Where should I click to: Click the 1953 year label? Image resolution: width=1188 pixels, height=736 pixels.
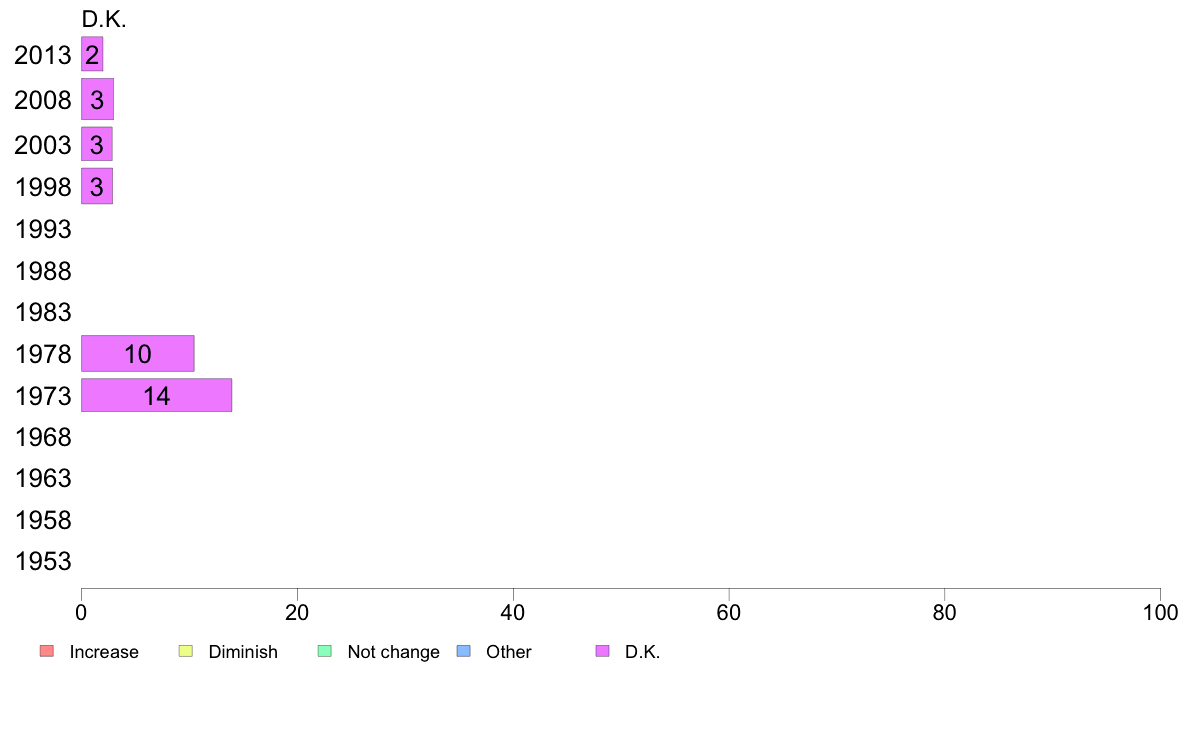pos(43,562)
